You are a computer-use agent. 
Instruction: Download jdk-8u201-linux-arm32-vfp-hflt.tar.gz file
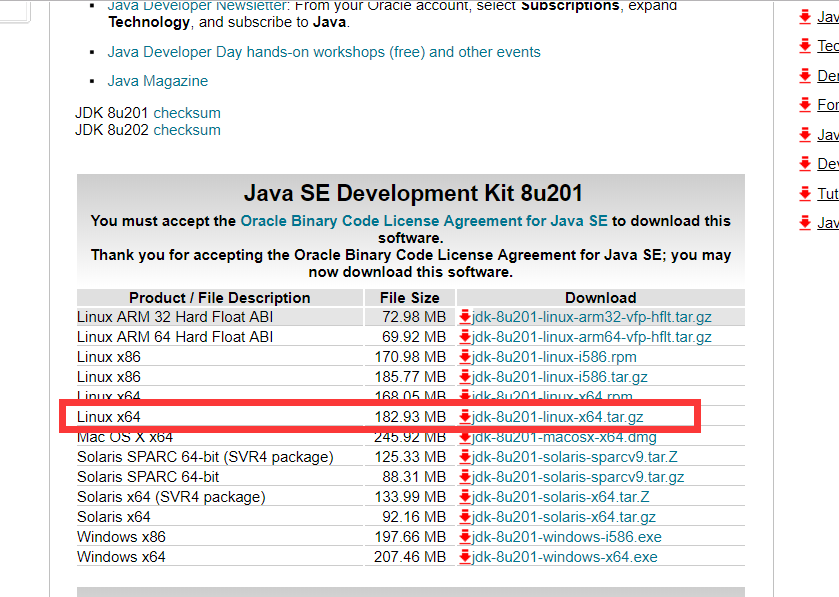[x=592, y=317]
